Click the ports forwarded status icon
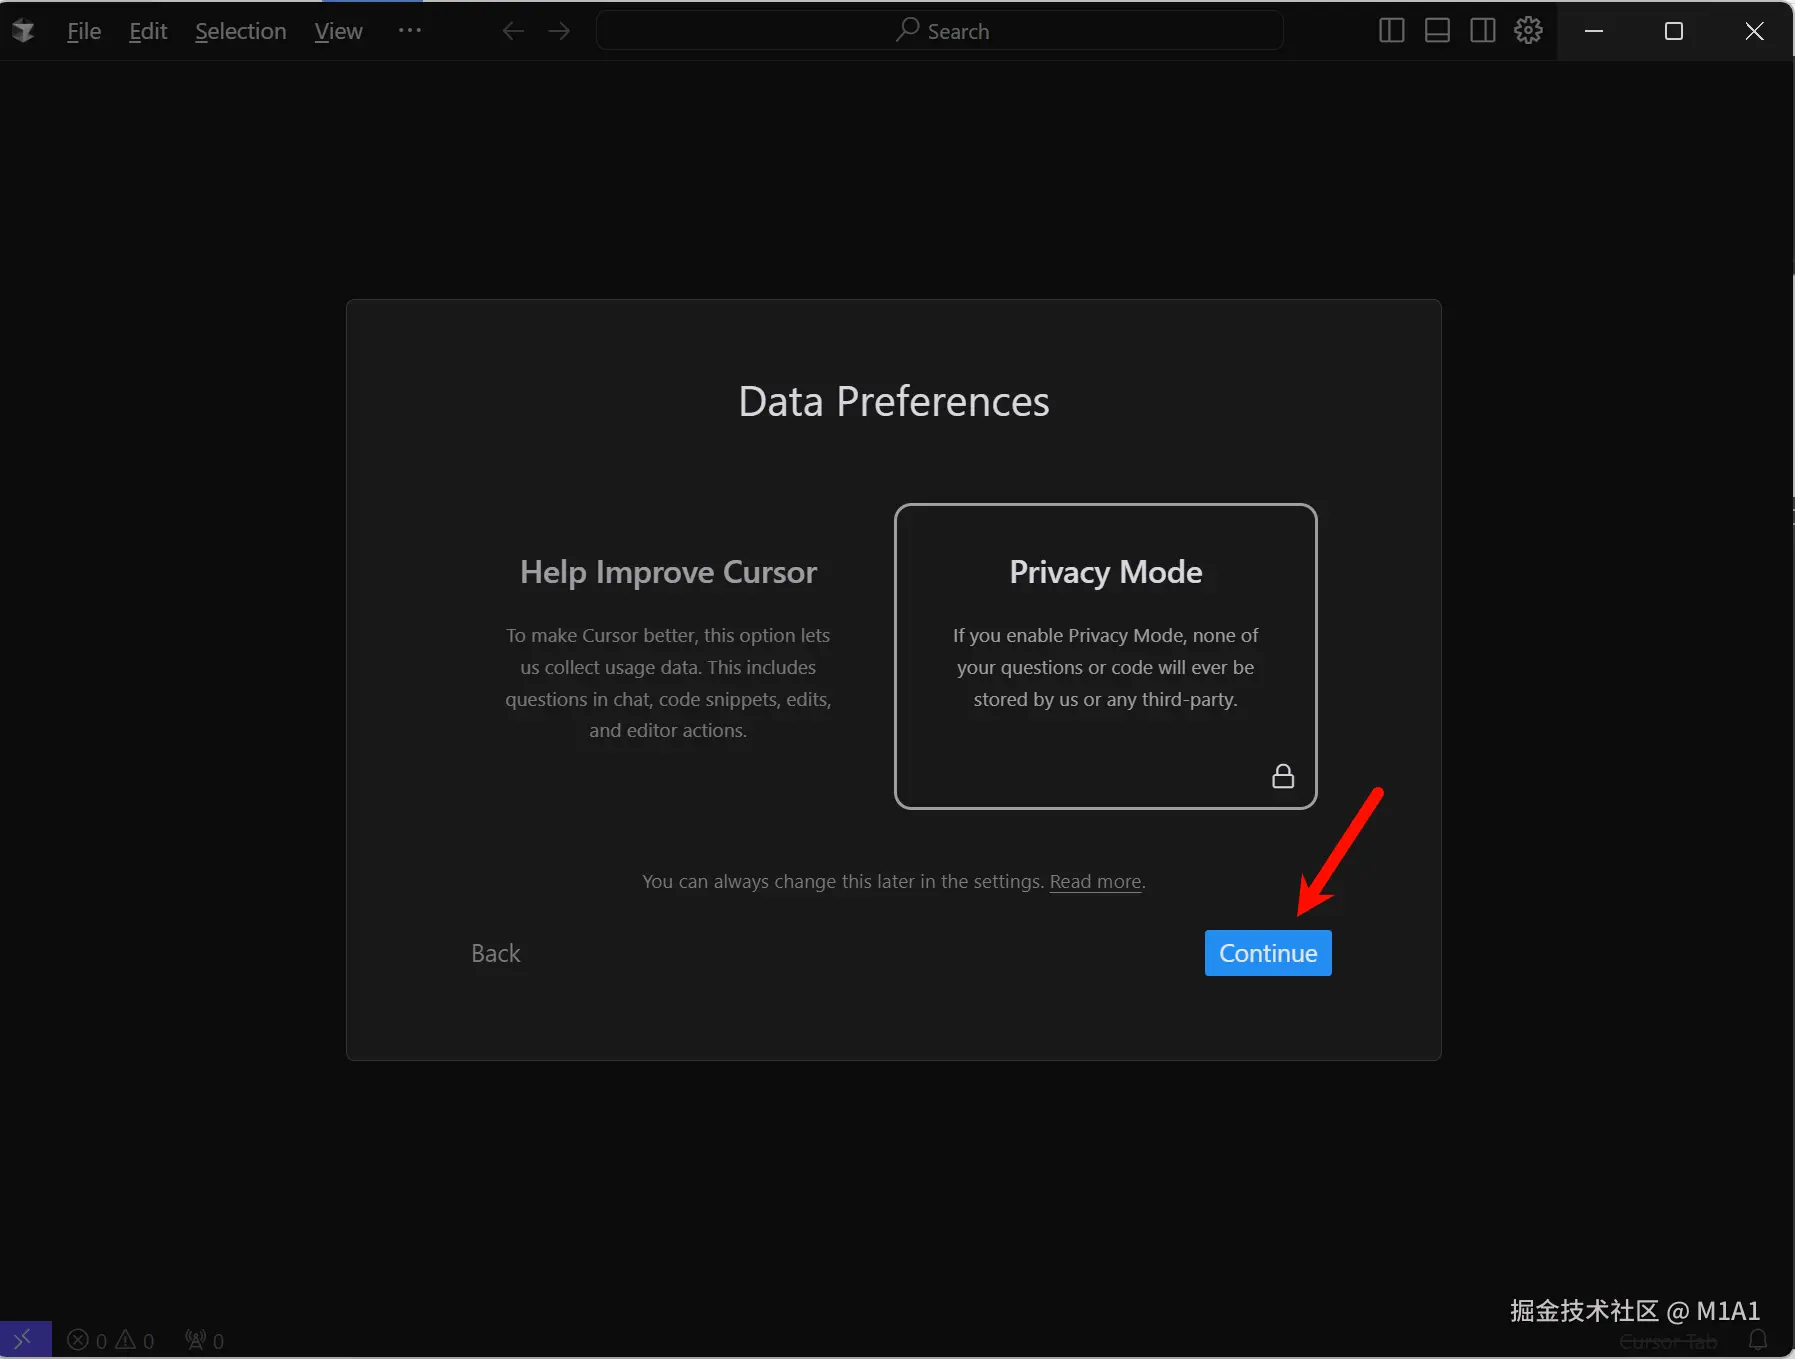 [x=205, y=1340]
